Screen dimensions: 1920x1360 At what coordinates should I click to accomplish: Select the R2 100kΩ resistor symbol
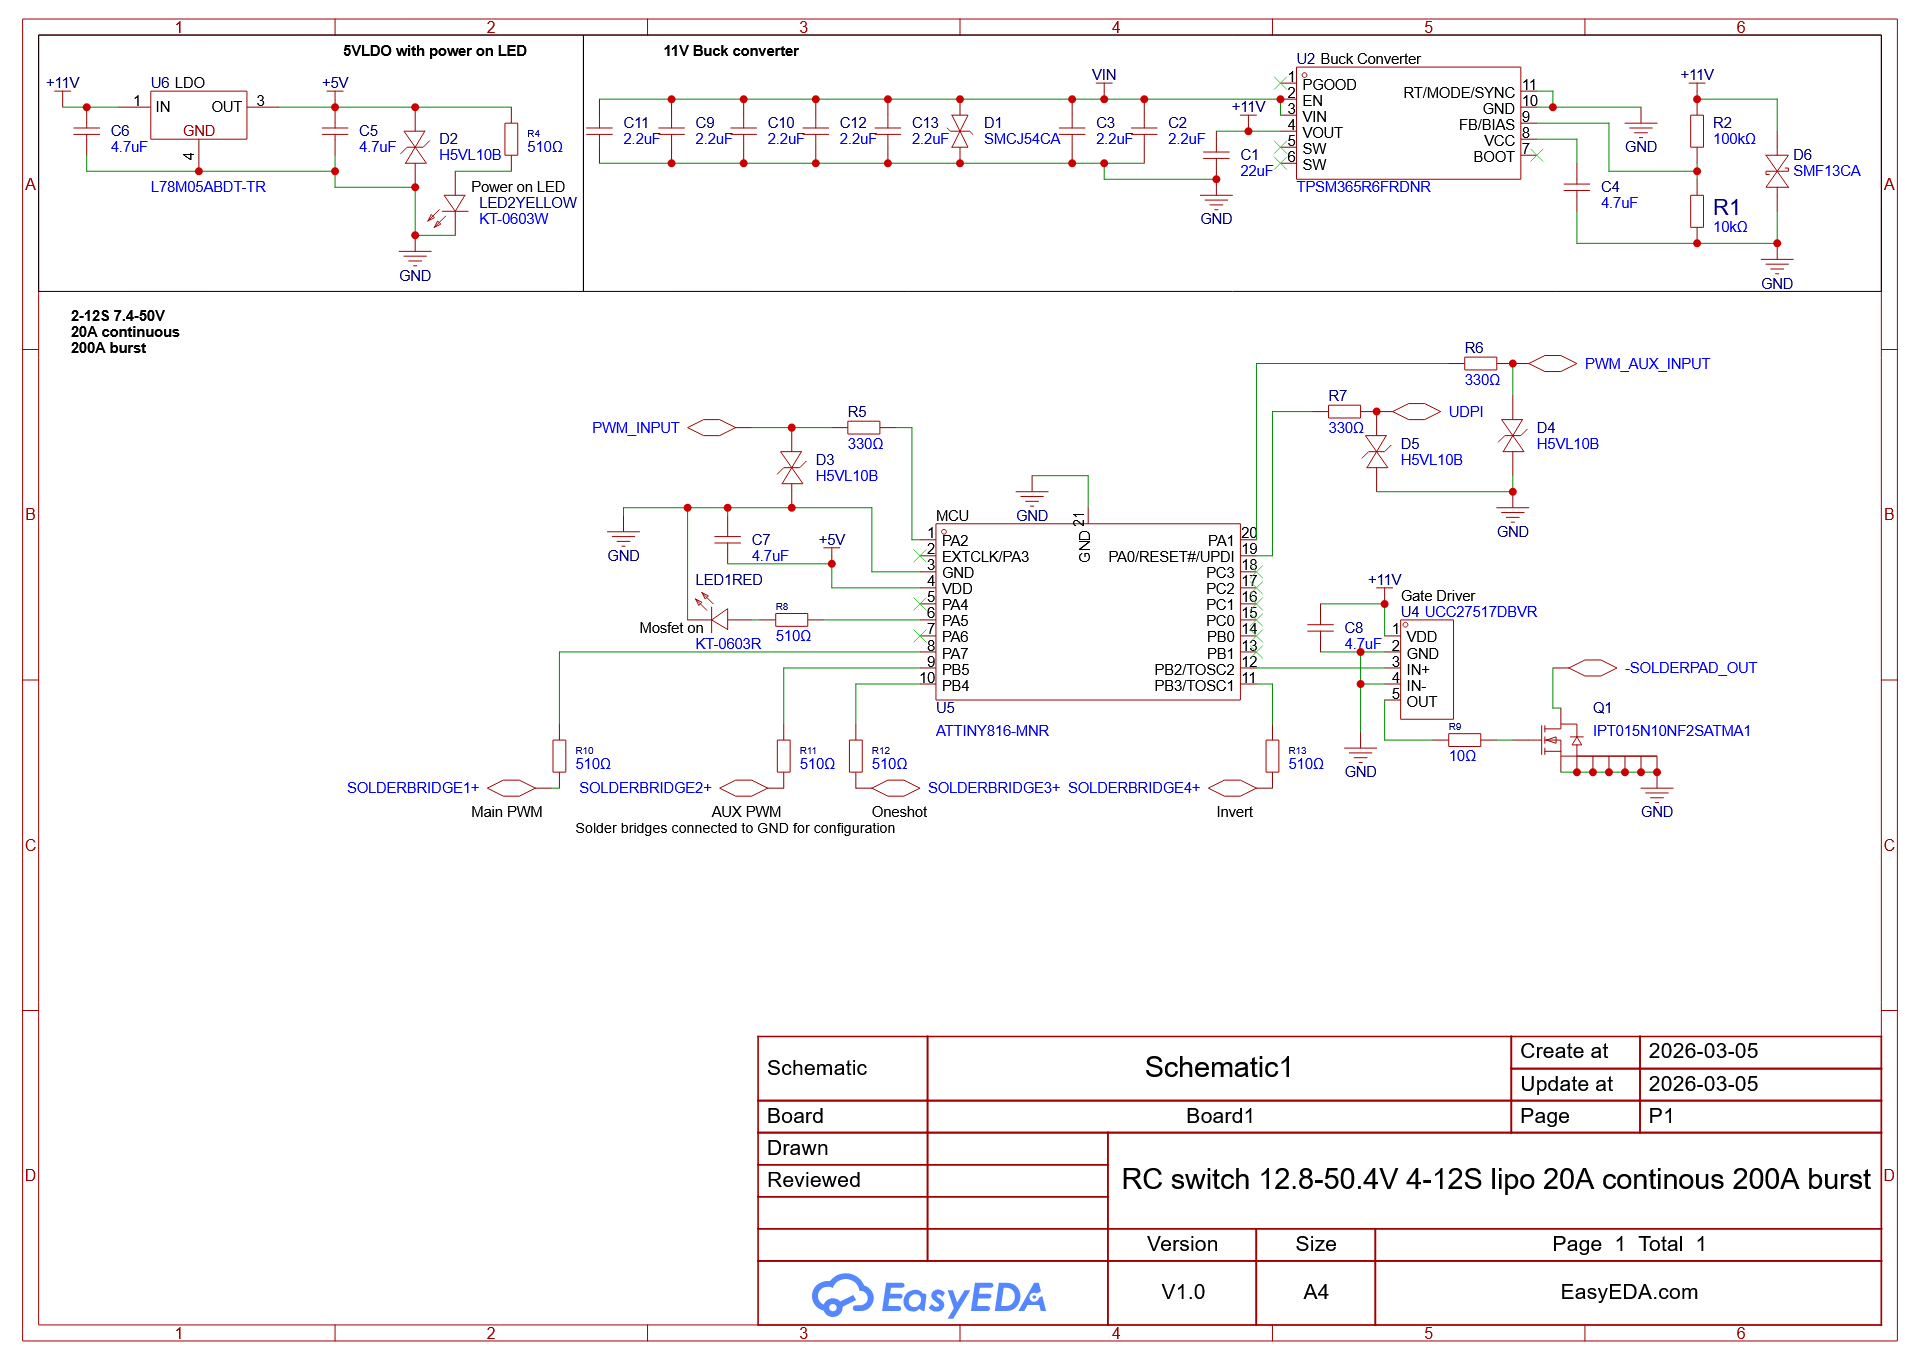[x=1696, y=131]
